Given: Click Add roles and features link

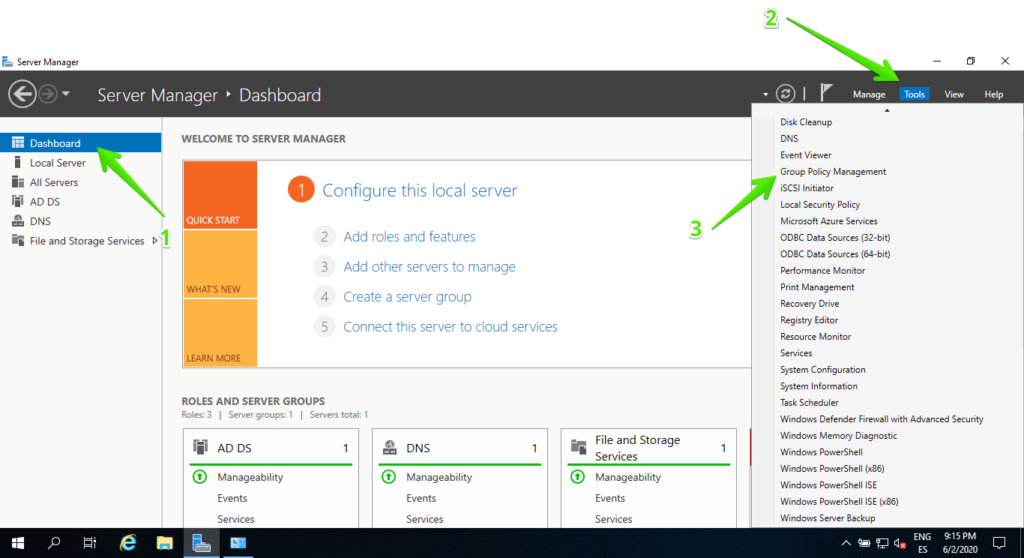Looking at the screenshot, I should coord(409,237).
